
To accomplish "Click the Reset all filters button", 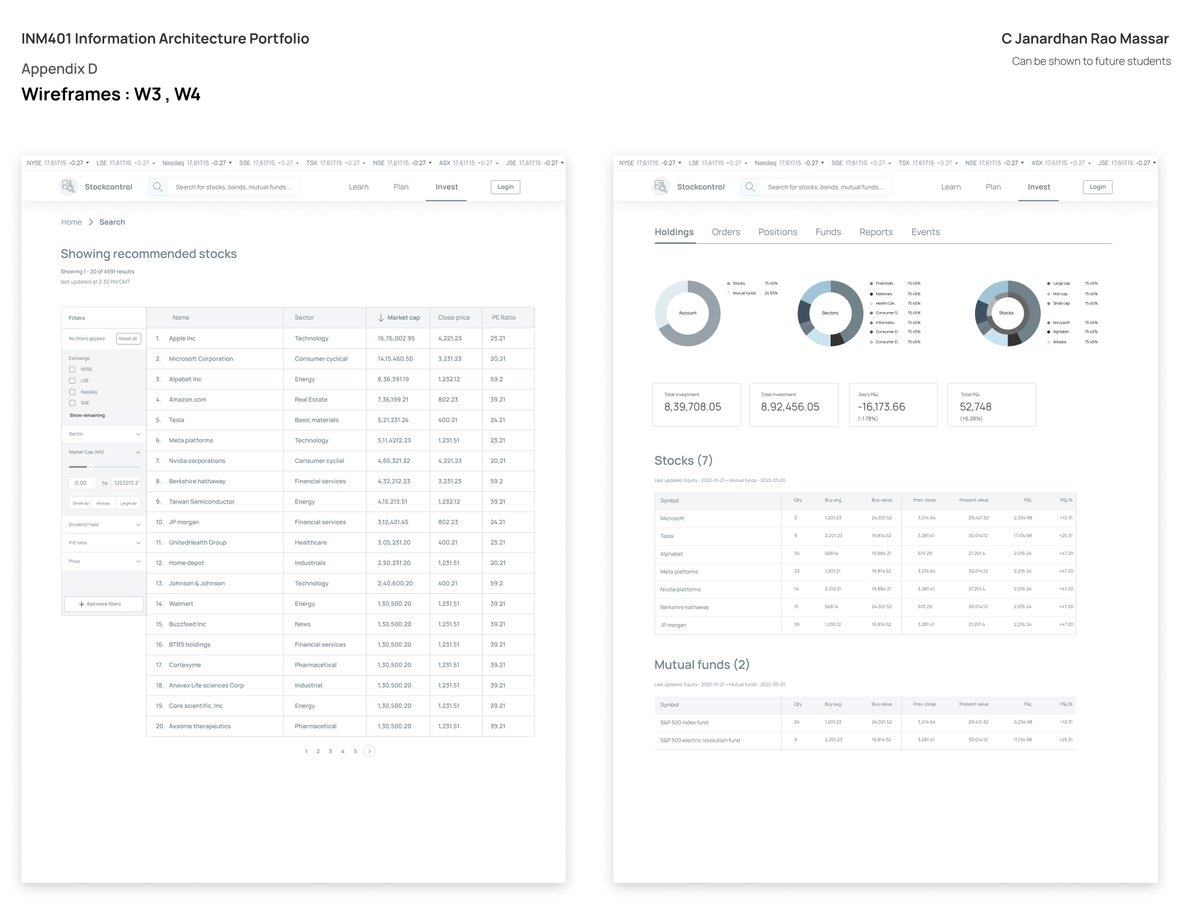I will tap(128, 339).
